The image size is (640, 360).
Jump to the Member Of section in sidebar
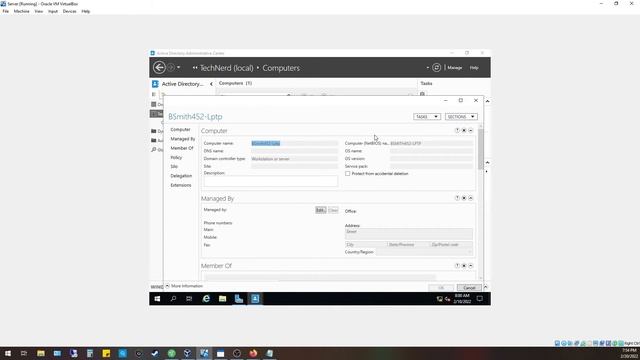coord(182,148)
